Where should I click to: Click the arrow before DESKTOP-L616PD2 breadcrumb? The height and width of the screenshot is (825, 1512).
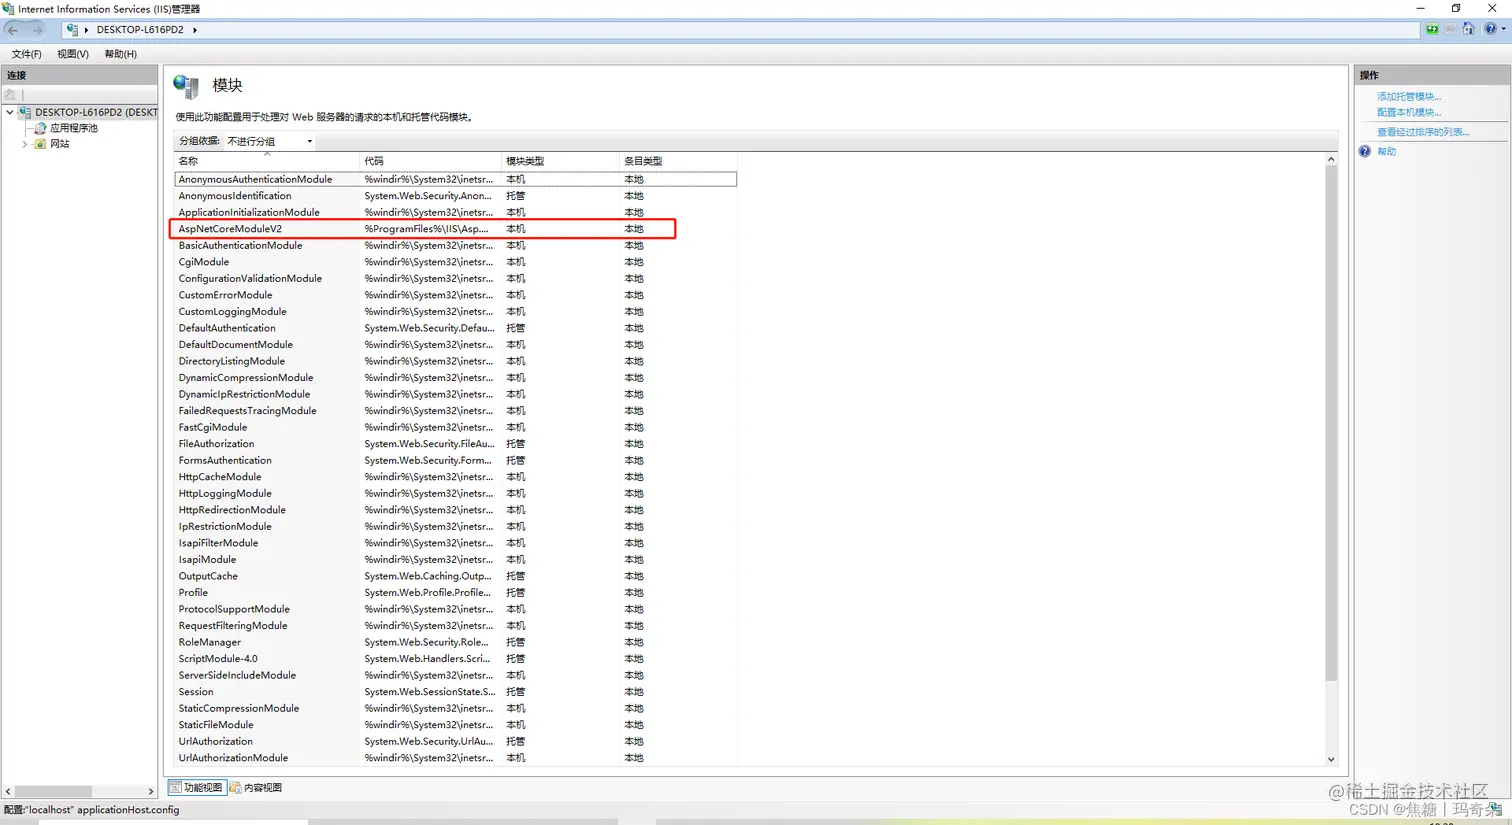tap(86, 30)
